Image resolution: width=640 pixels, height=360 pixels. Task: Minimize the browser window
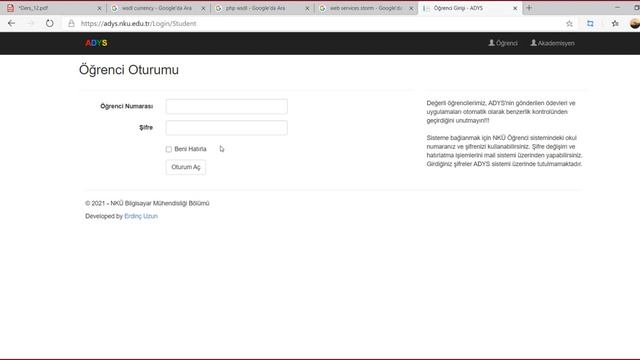(x=617, y=8)
